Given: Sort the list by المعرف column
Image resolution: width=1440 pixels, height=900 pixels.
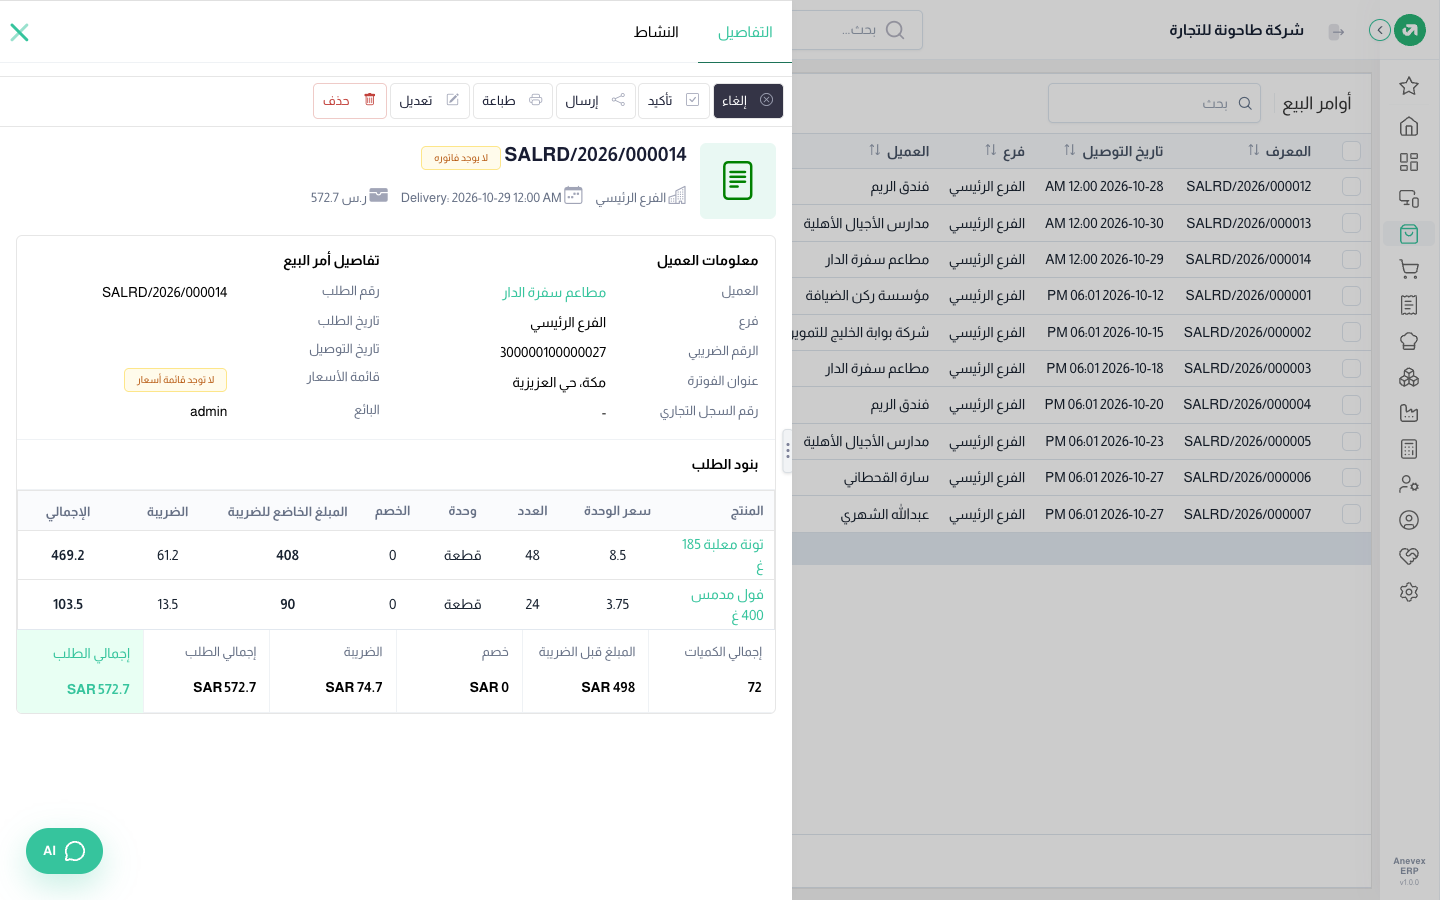Looking at the screenshot, I should coord(1279,151).
